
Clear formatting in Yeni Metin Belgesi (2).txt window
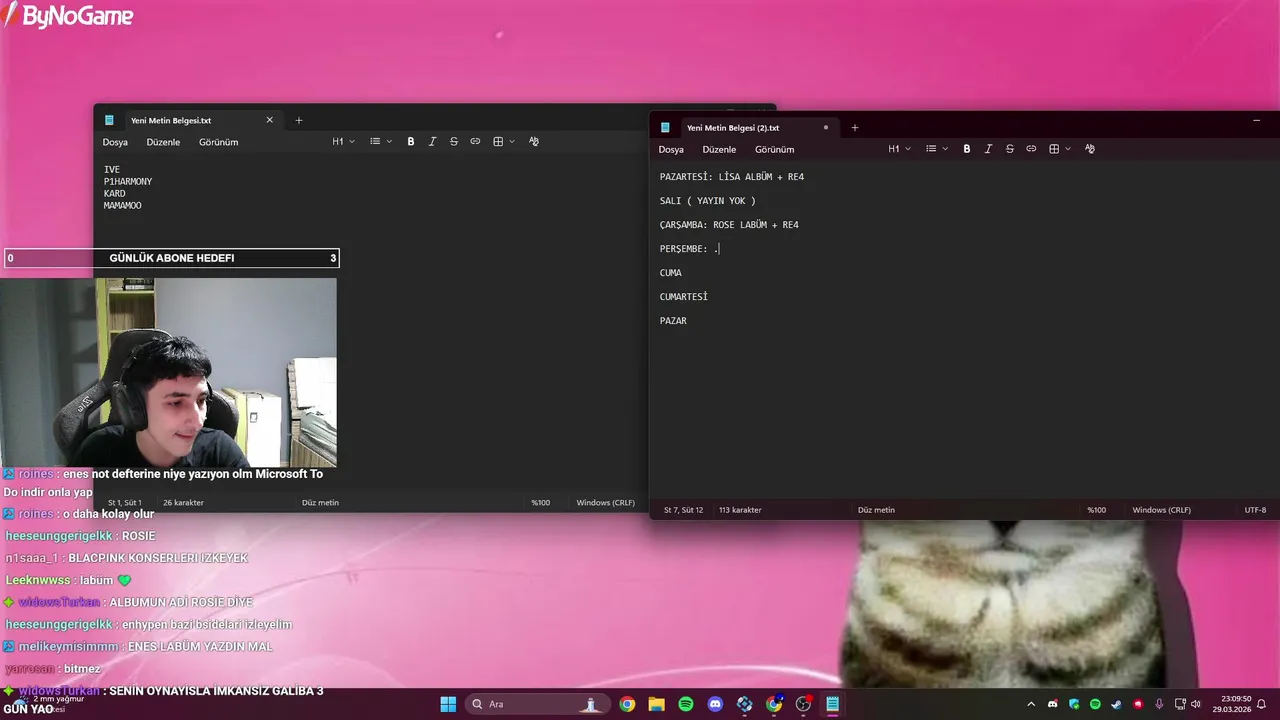[x=1090, y=149]
